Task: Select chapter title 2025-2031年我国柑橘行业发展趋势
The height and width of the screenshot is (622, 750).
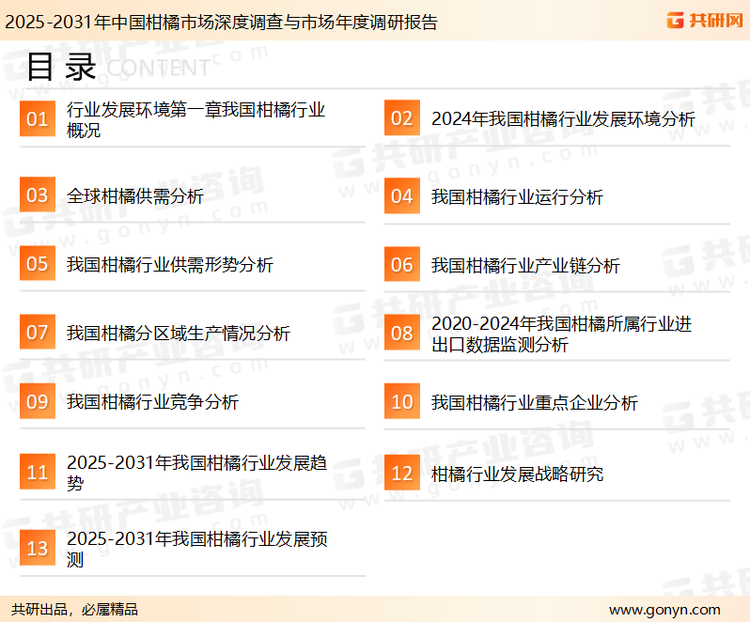Action: click(x=197, y=472)
